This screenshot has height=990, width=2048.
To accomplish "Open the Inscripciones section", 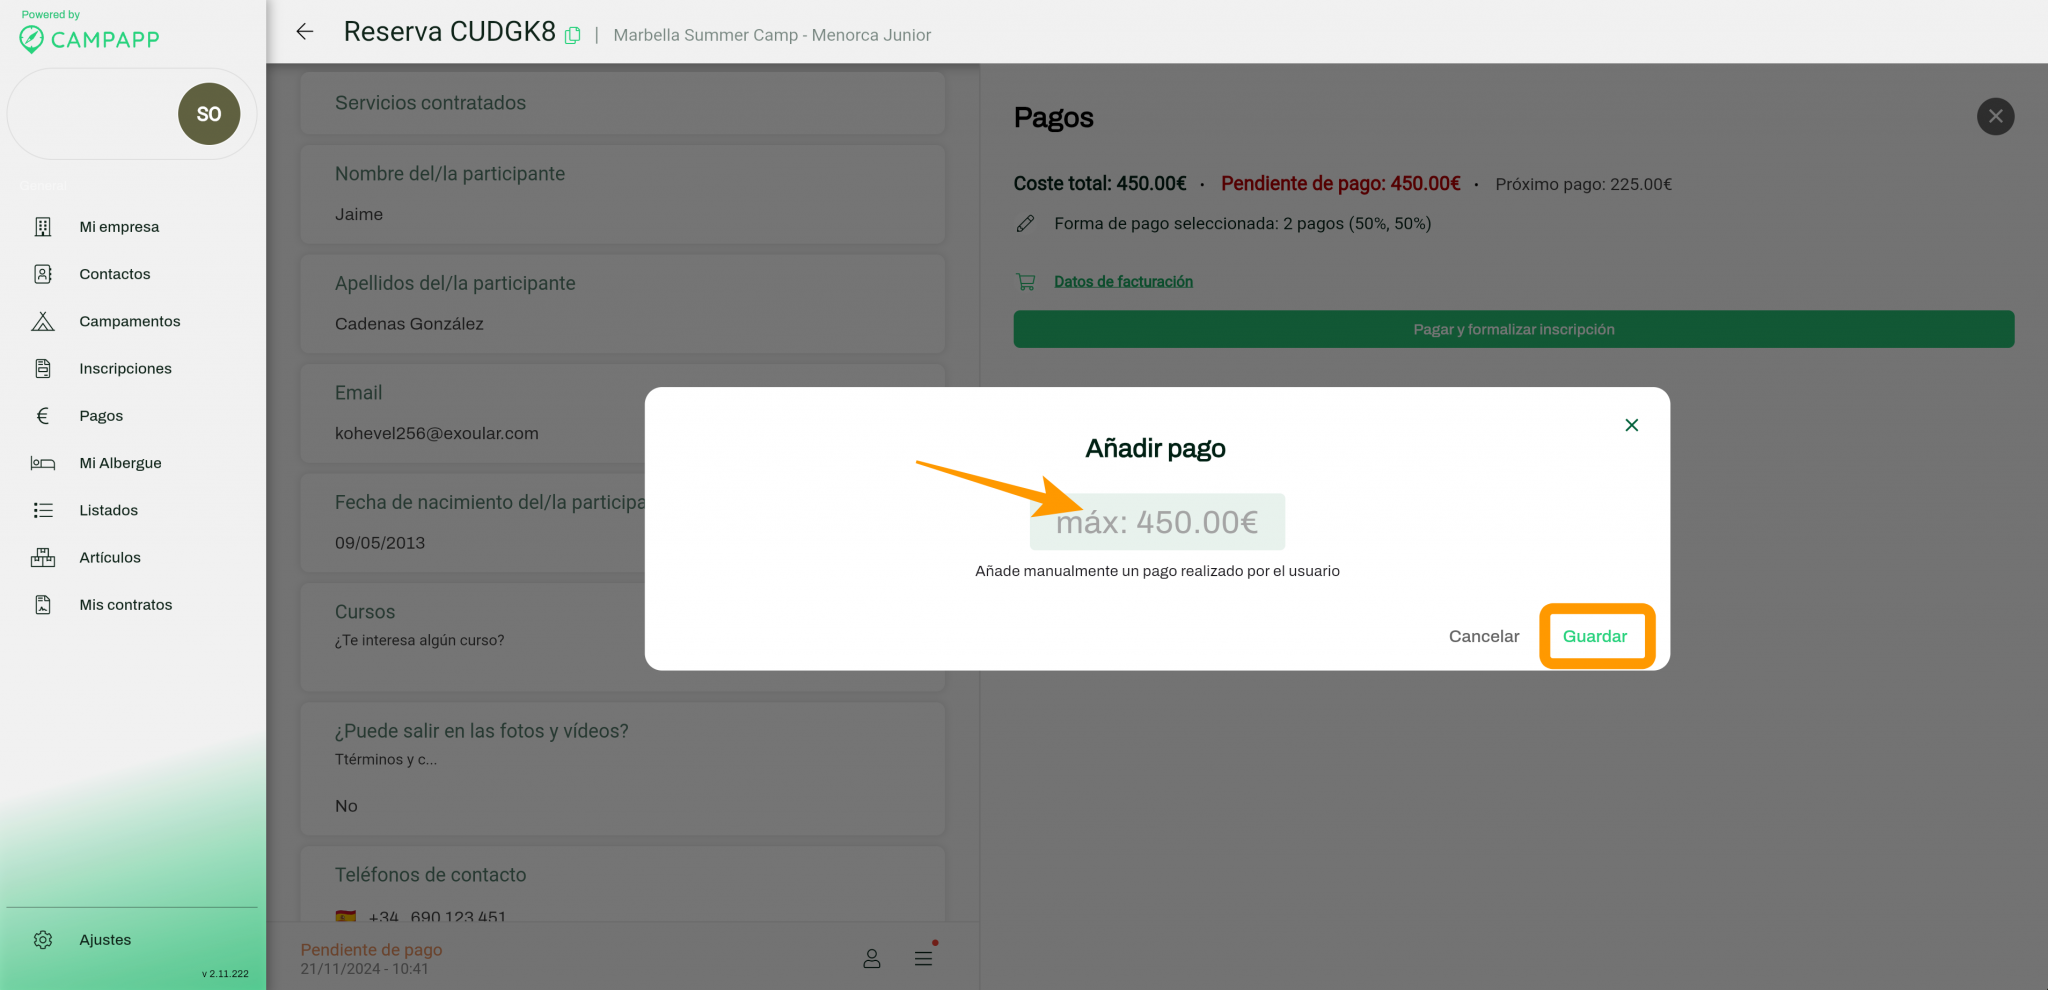I will tap(126, 368).
